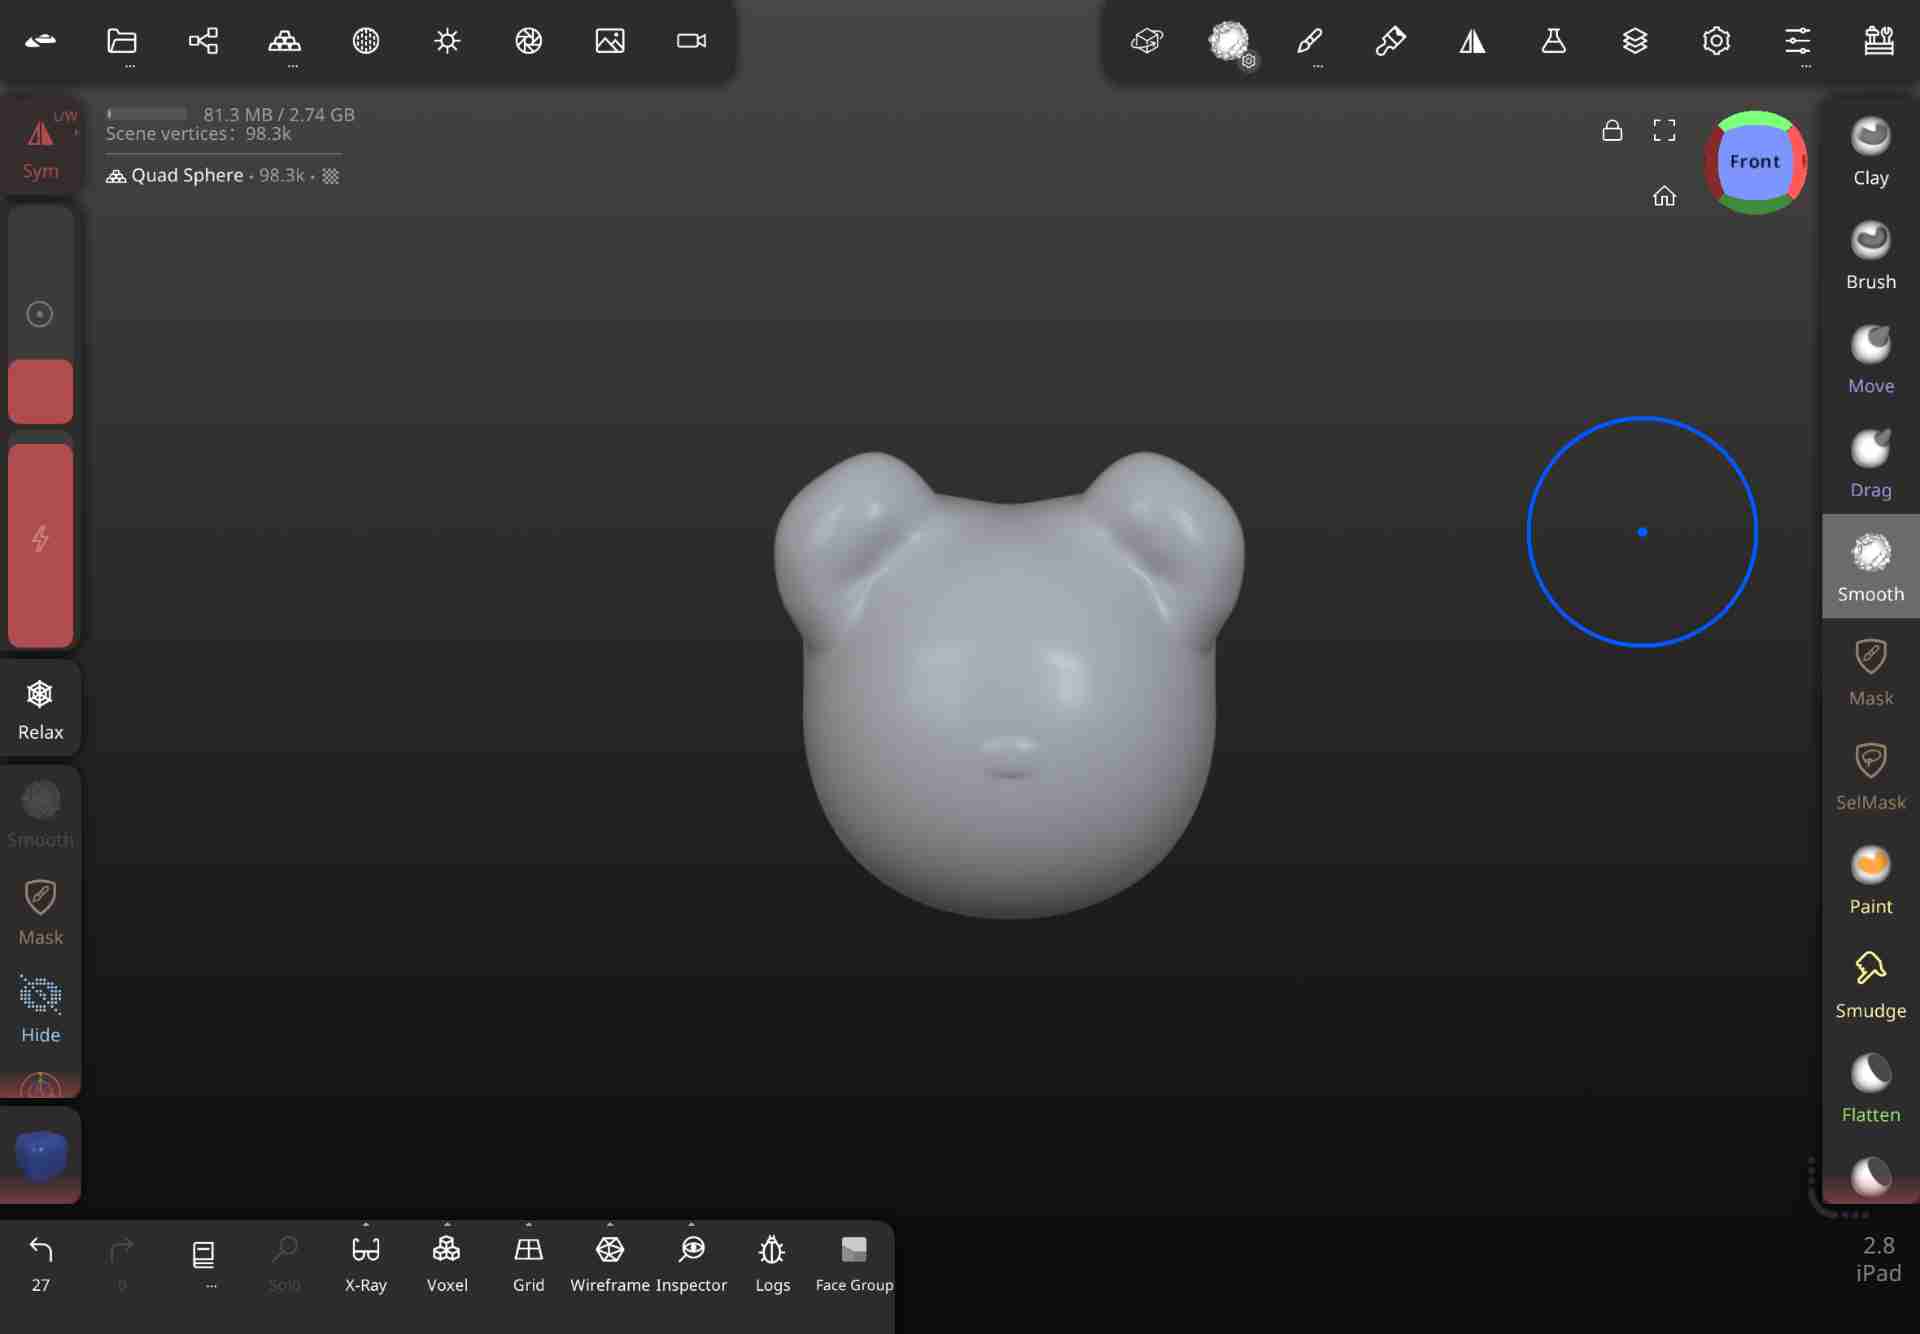Toggle the left Smooth shortcut
The height and width of the screenshot is (1334, 1920).
point(40,814)
